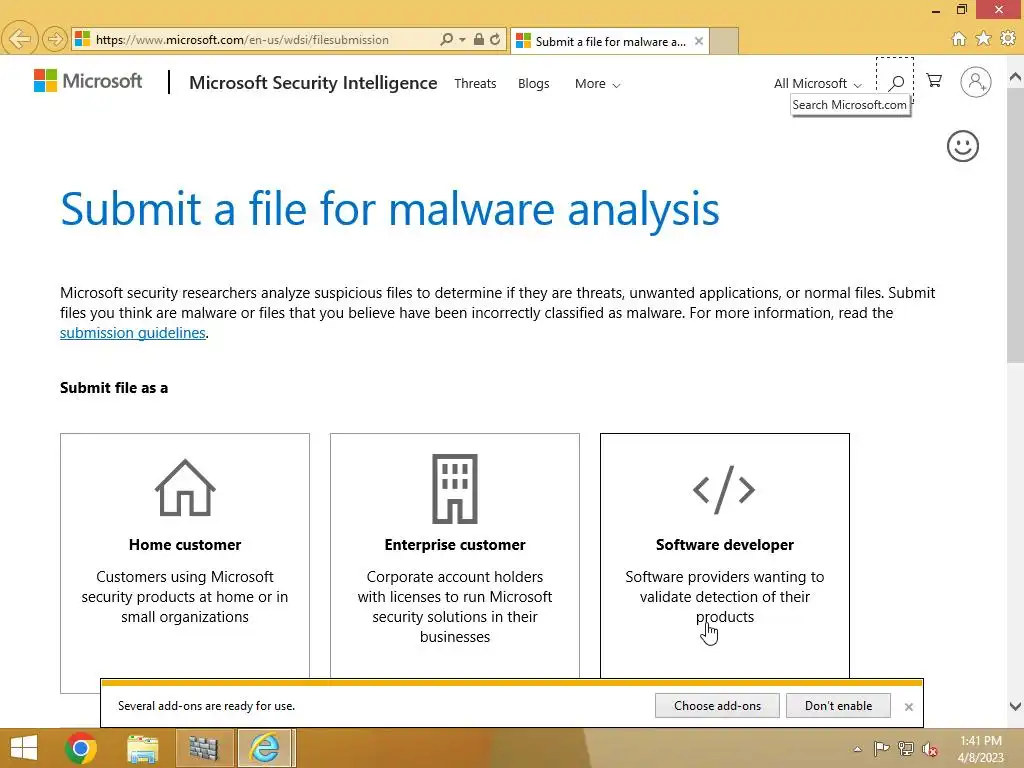
Task: Click the Enterprise customer building icon
Action: pos(455,488)
